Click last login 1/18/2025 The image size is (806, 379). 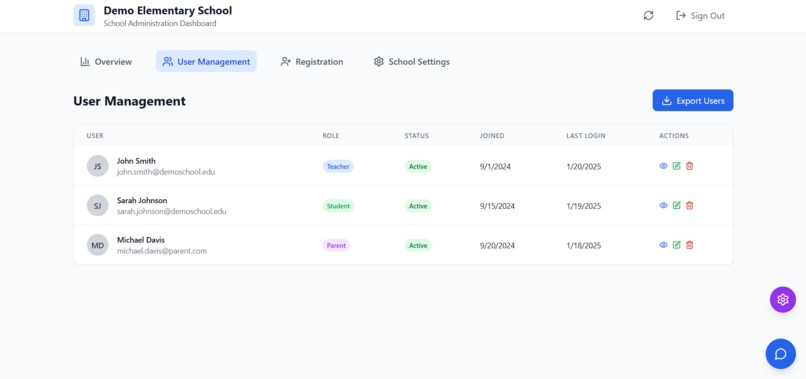(584, 246)
